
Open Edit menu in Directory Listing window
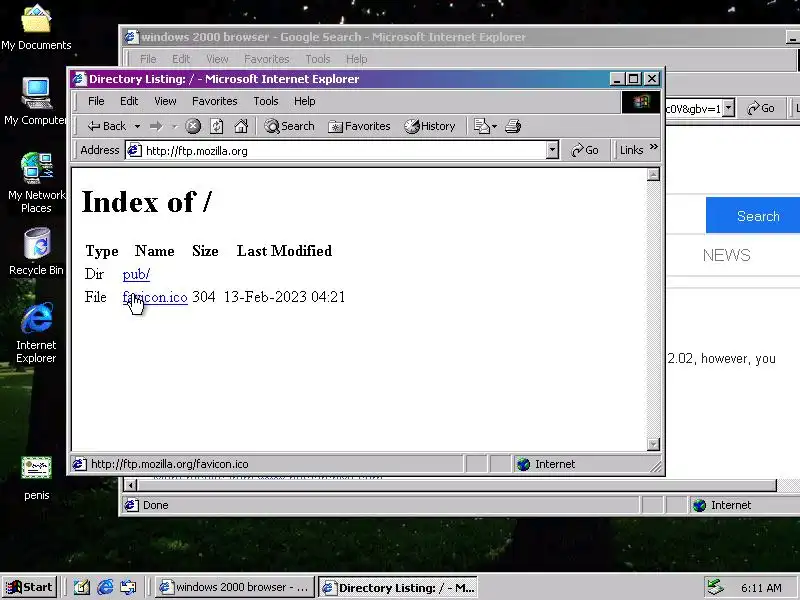129,101
